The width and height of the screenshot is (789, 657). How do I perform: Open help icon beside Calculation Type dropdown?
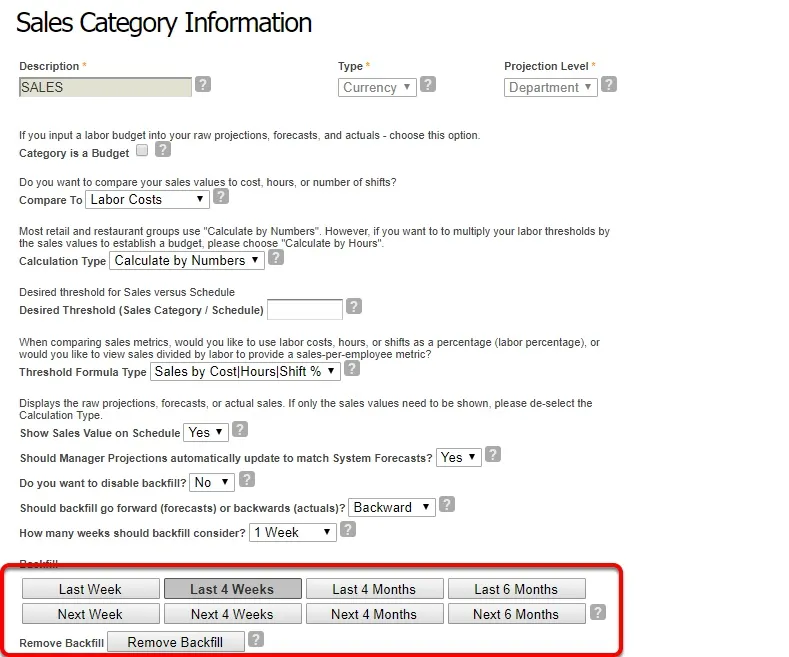[x=276, y=258]
